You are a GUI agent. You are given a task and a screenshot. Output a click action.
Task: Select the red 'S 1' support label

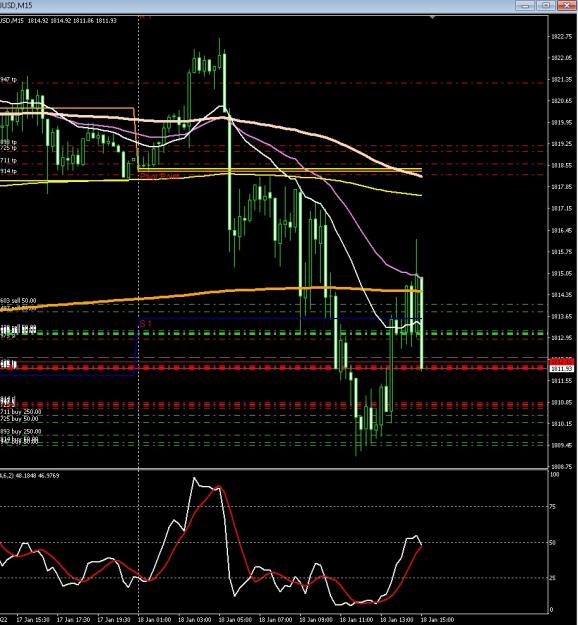click(146, 324)
